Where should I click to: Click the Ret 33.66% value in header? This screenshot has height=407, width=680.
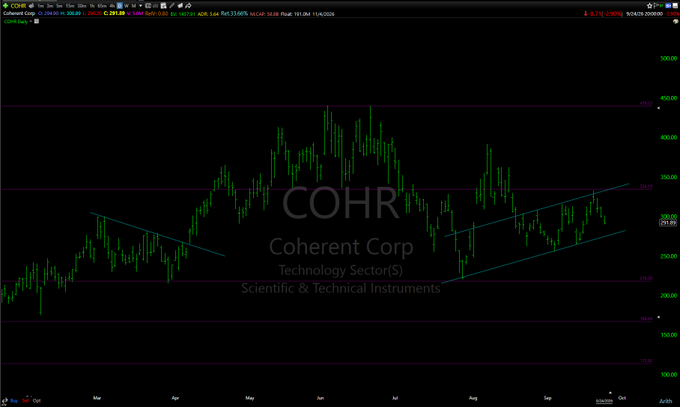click(234, 13)
